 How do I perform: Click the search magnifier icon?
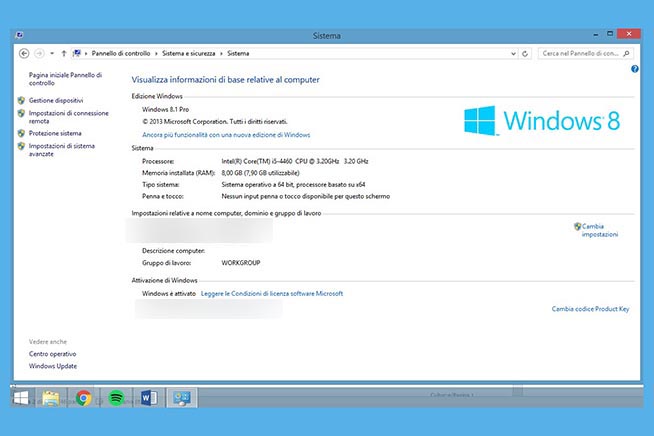(x=626, y=53)
